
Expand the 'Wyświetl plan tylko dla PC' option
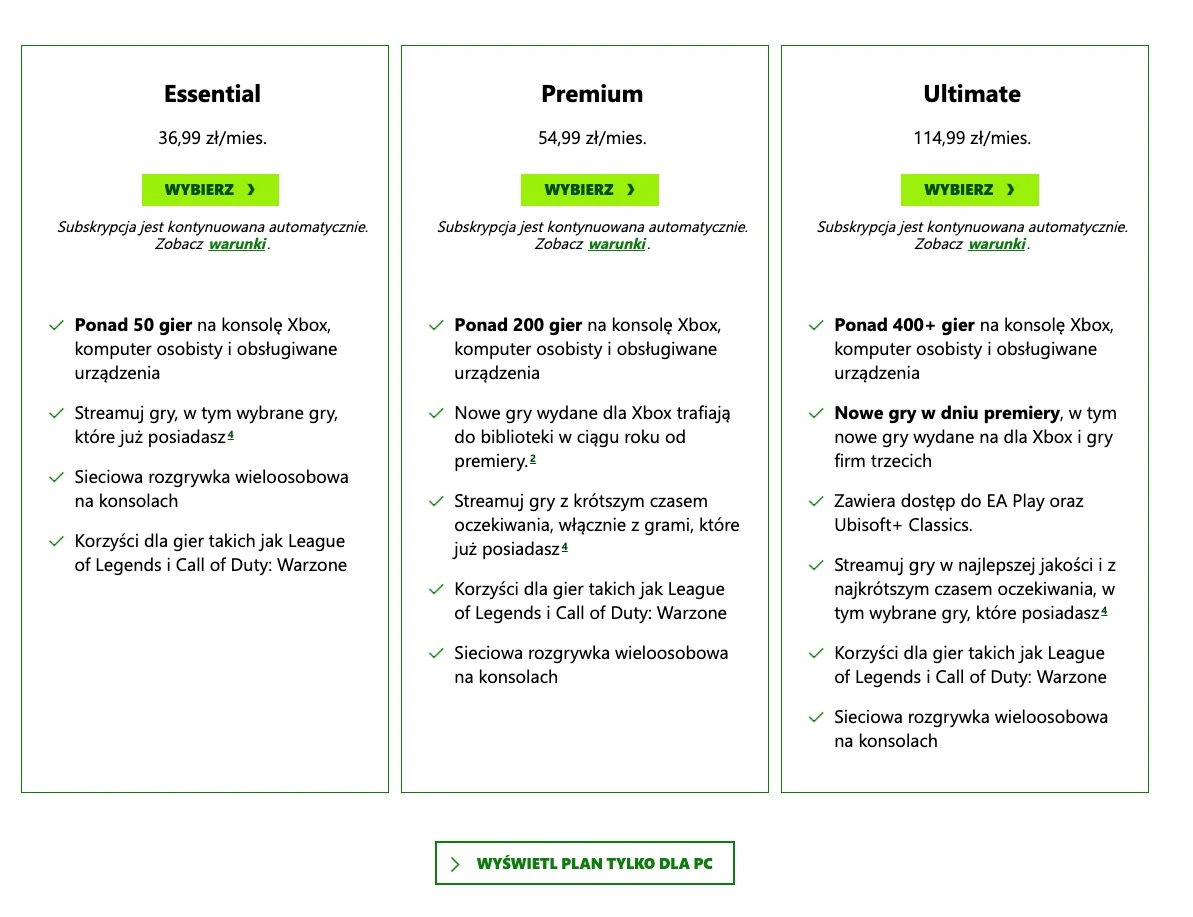pos(584,863)
